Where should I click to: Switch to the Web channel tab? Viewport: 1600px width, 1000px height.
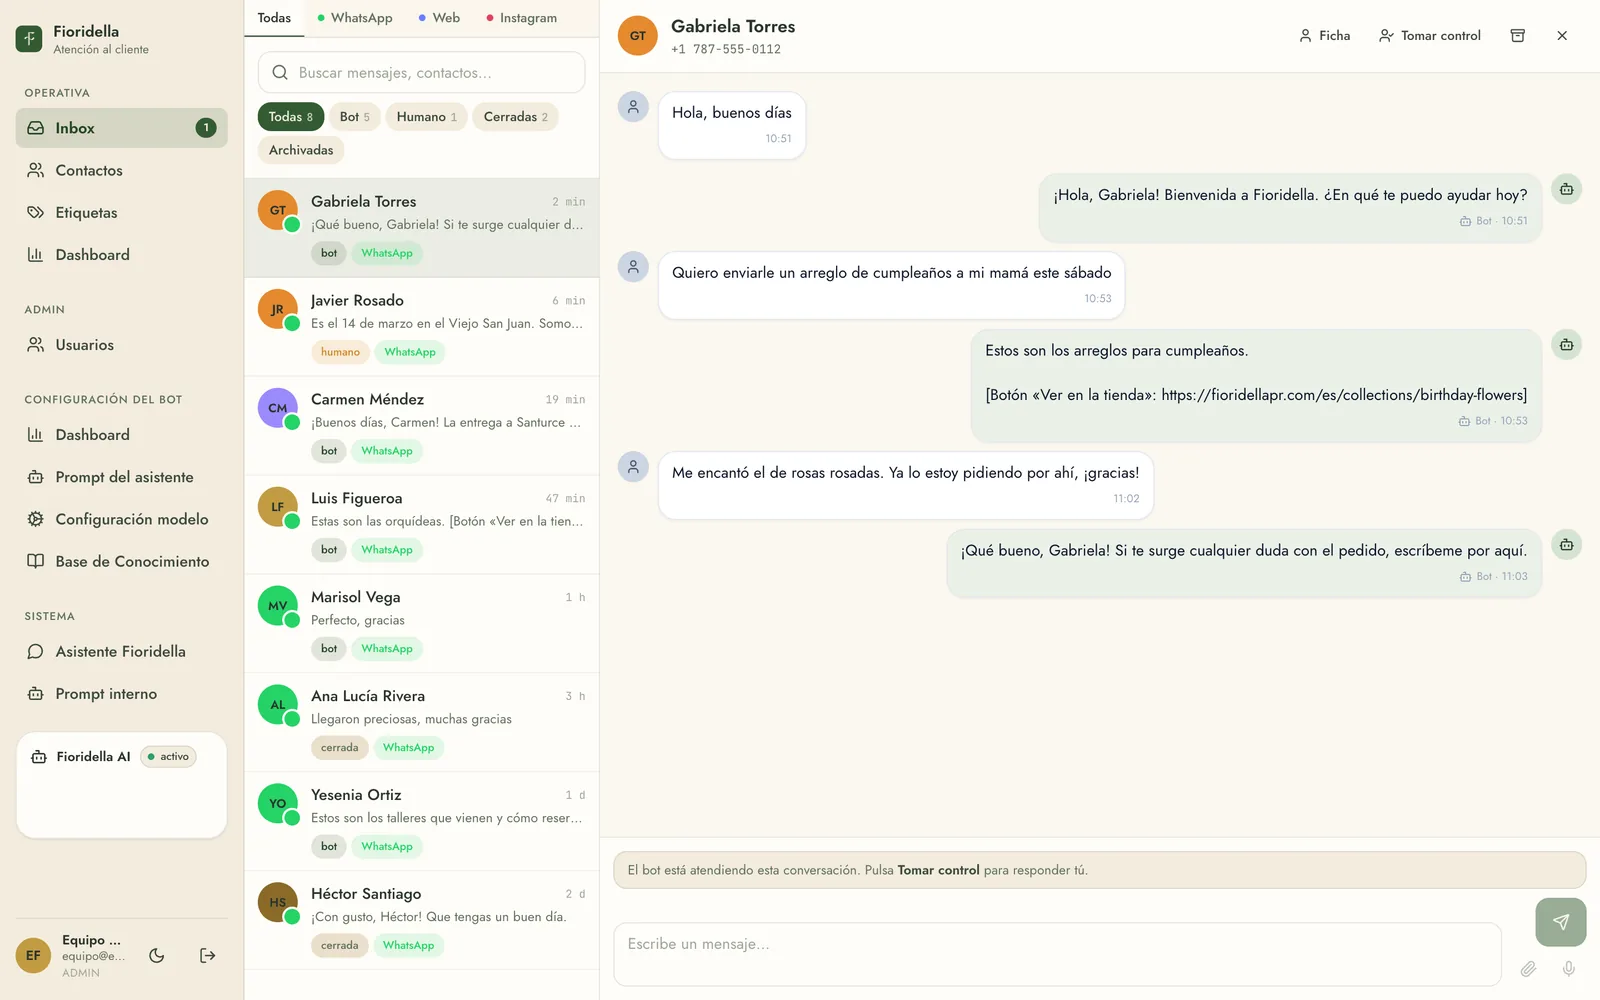coord(439,18)
